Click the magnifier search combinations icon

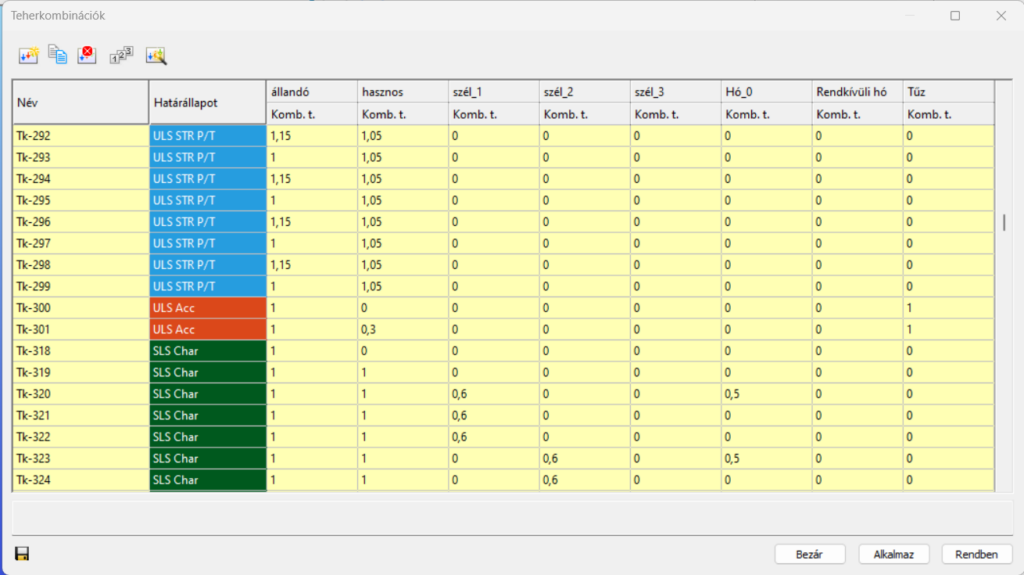tap(155, 56)
